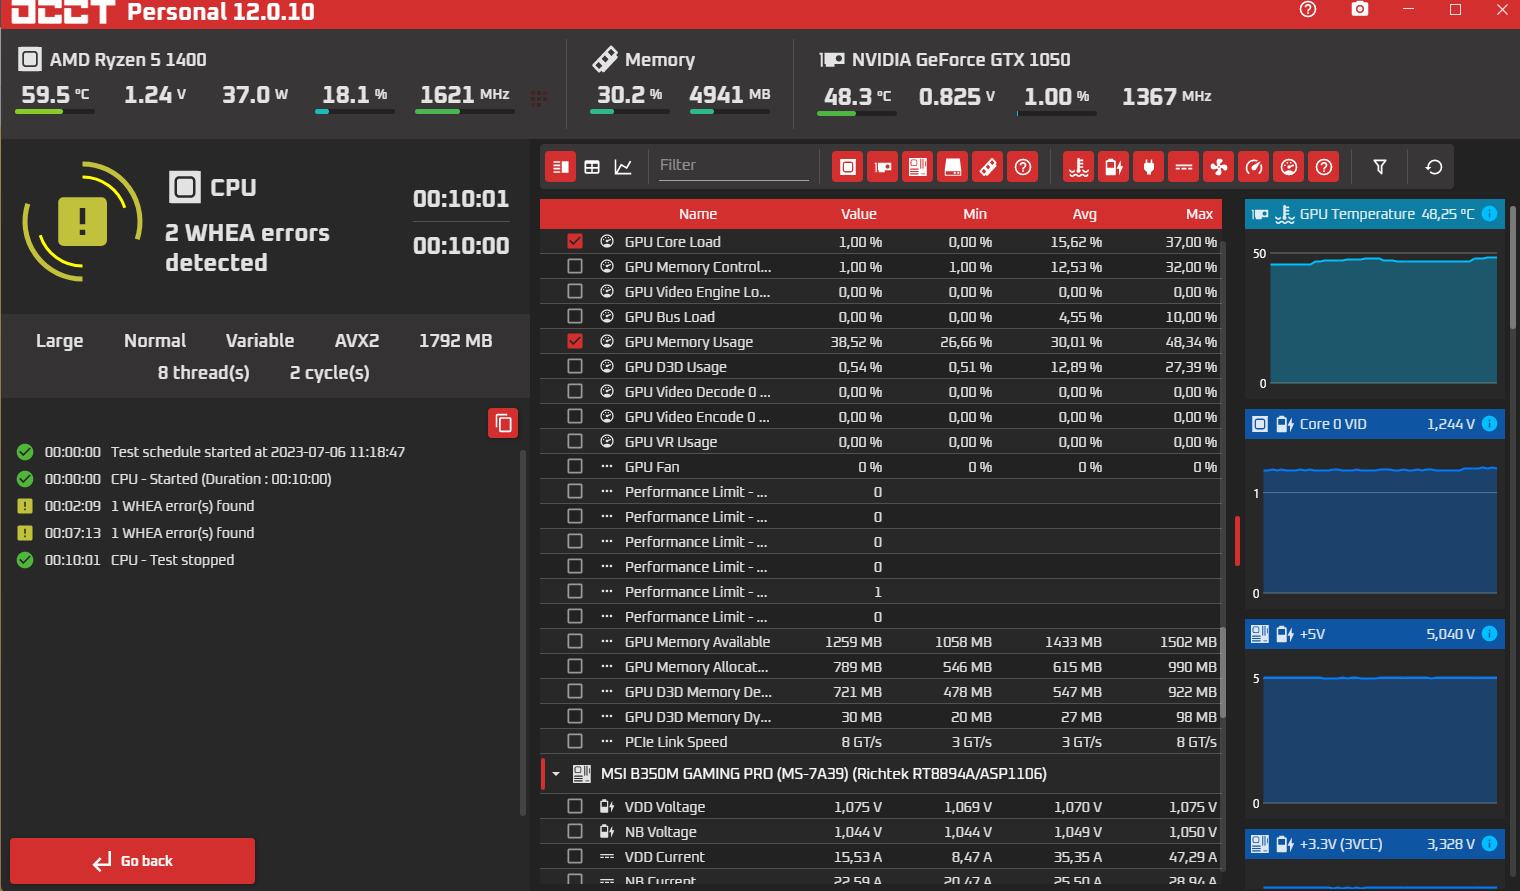
Task: Uncheck the GPU Memory Usage checkbox
Action: [575, 341]
